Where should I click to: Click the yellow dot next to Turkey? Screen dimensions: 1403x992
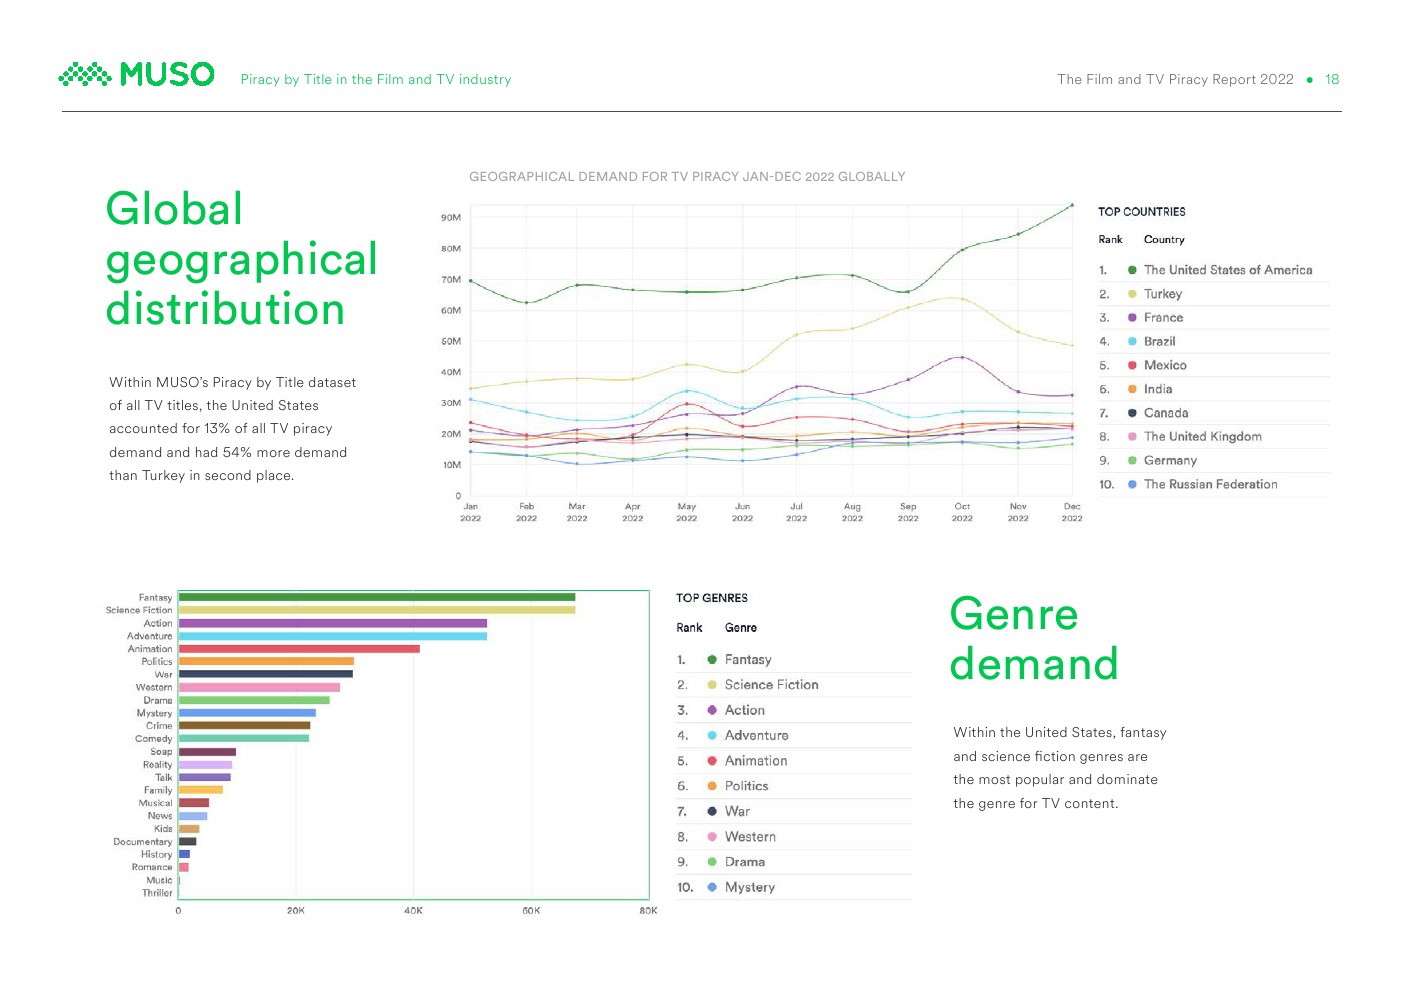pyautogui.click(x=1132, y=294)
